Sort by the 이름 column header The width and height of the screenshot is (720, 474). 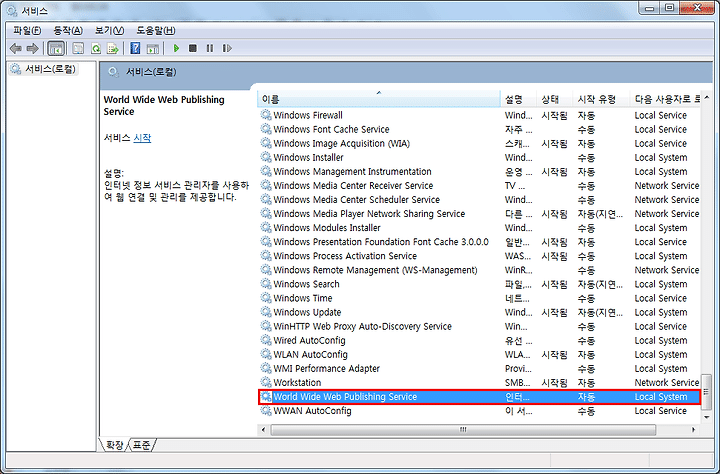pos(379,99)
